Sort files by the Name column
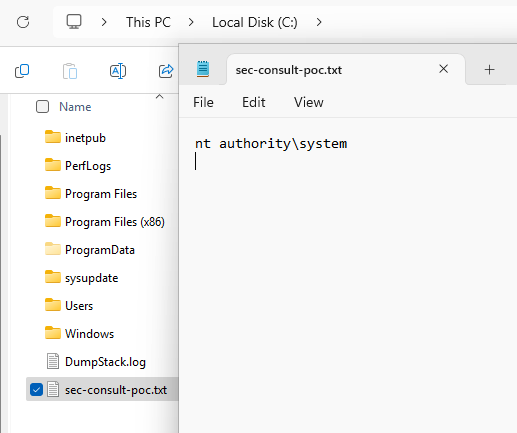 click(x=75, y=107)
